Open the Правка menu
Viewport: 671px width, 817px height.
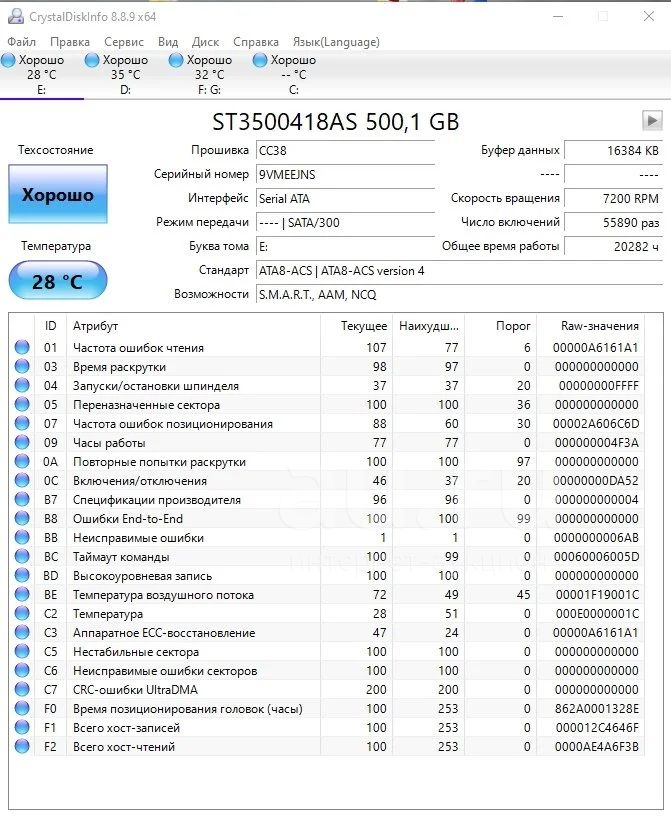[70, 42]
